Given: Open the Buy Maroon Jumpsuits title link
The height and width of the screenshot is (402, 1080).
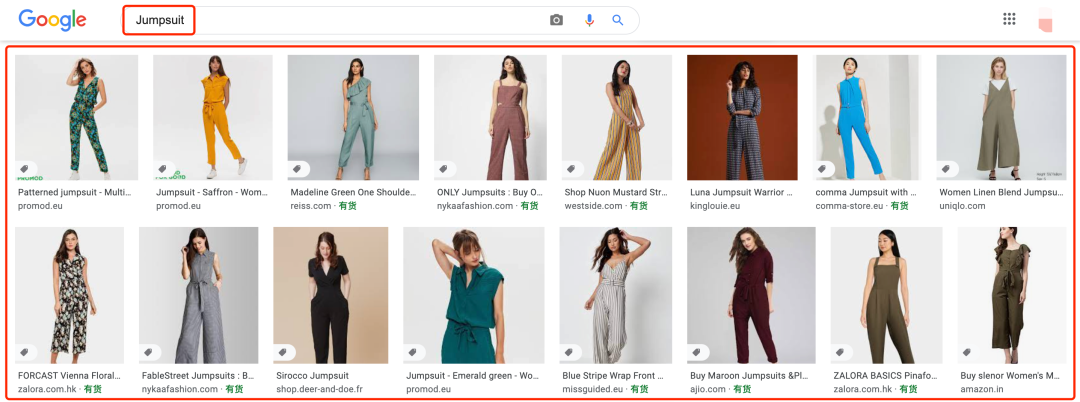Looking at the screenshot, I should 750,376.
